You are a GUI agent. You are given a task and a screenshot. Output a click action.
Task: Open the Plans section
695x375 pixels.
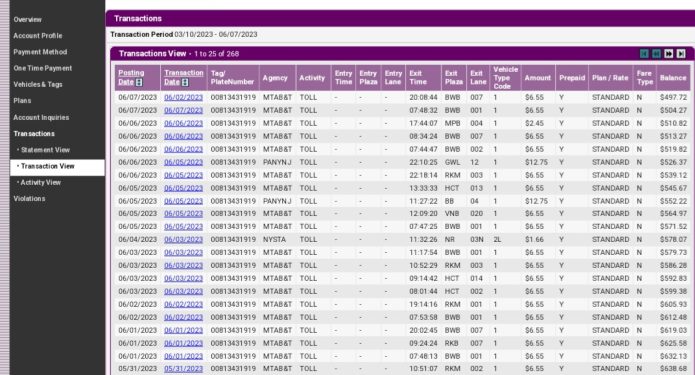tap(22, 101)
